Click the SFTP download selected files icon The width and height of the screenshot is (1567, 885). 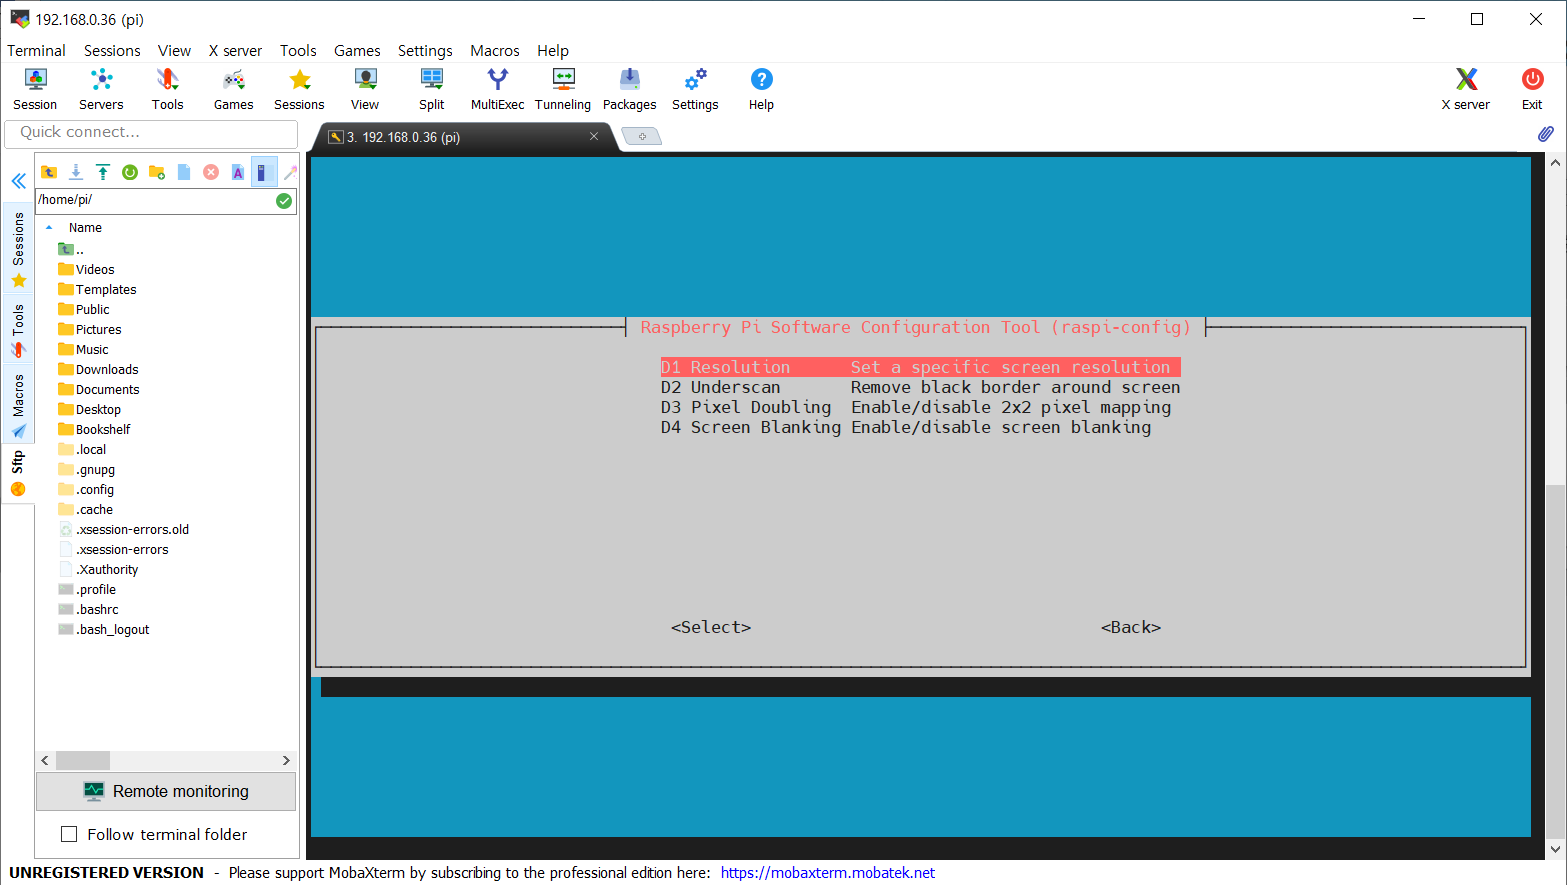click(76, 172)
